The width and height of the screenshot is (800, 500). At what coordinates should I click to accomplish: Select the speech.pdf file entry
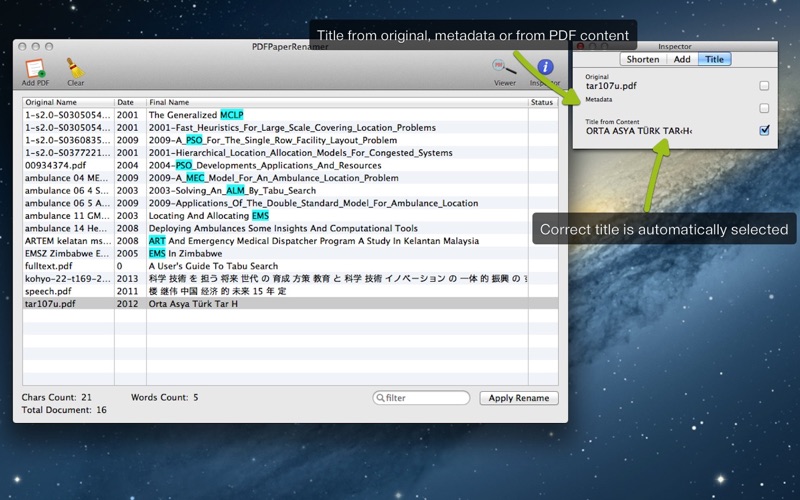[48, 291]
